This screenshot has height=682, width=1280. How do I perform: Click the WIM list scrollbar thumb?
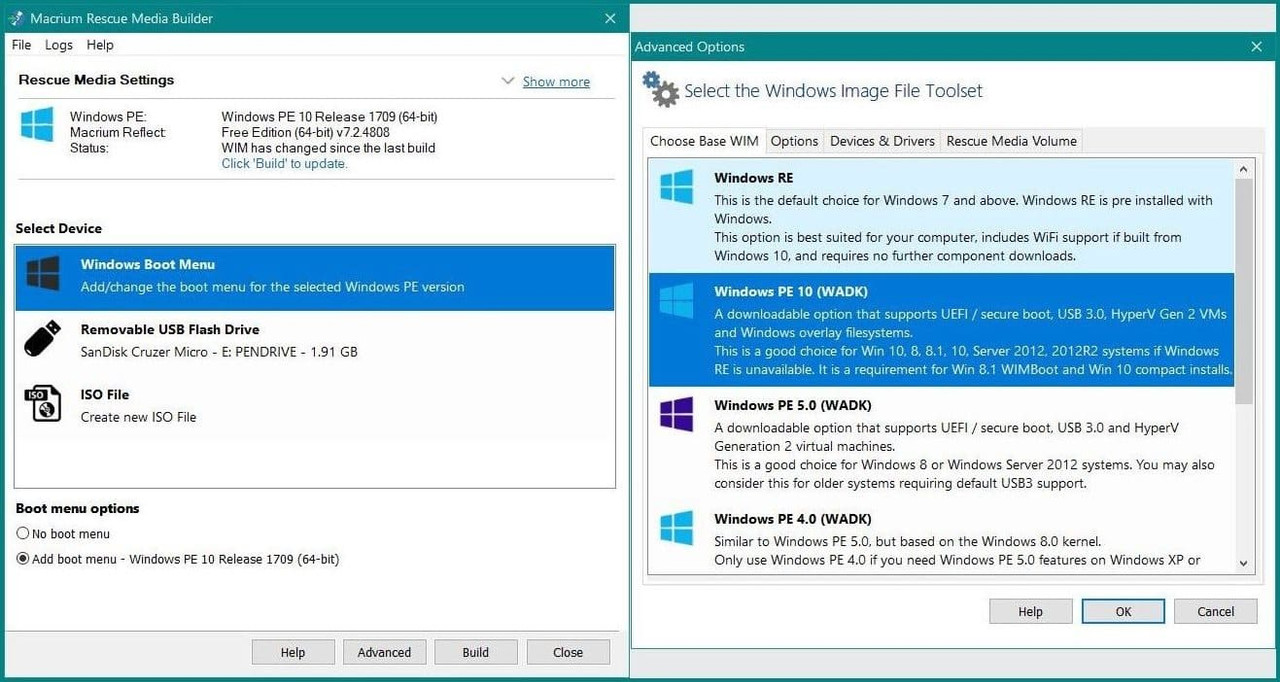[1245, 291]
